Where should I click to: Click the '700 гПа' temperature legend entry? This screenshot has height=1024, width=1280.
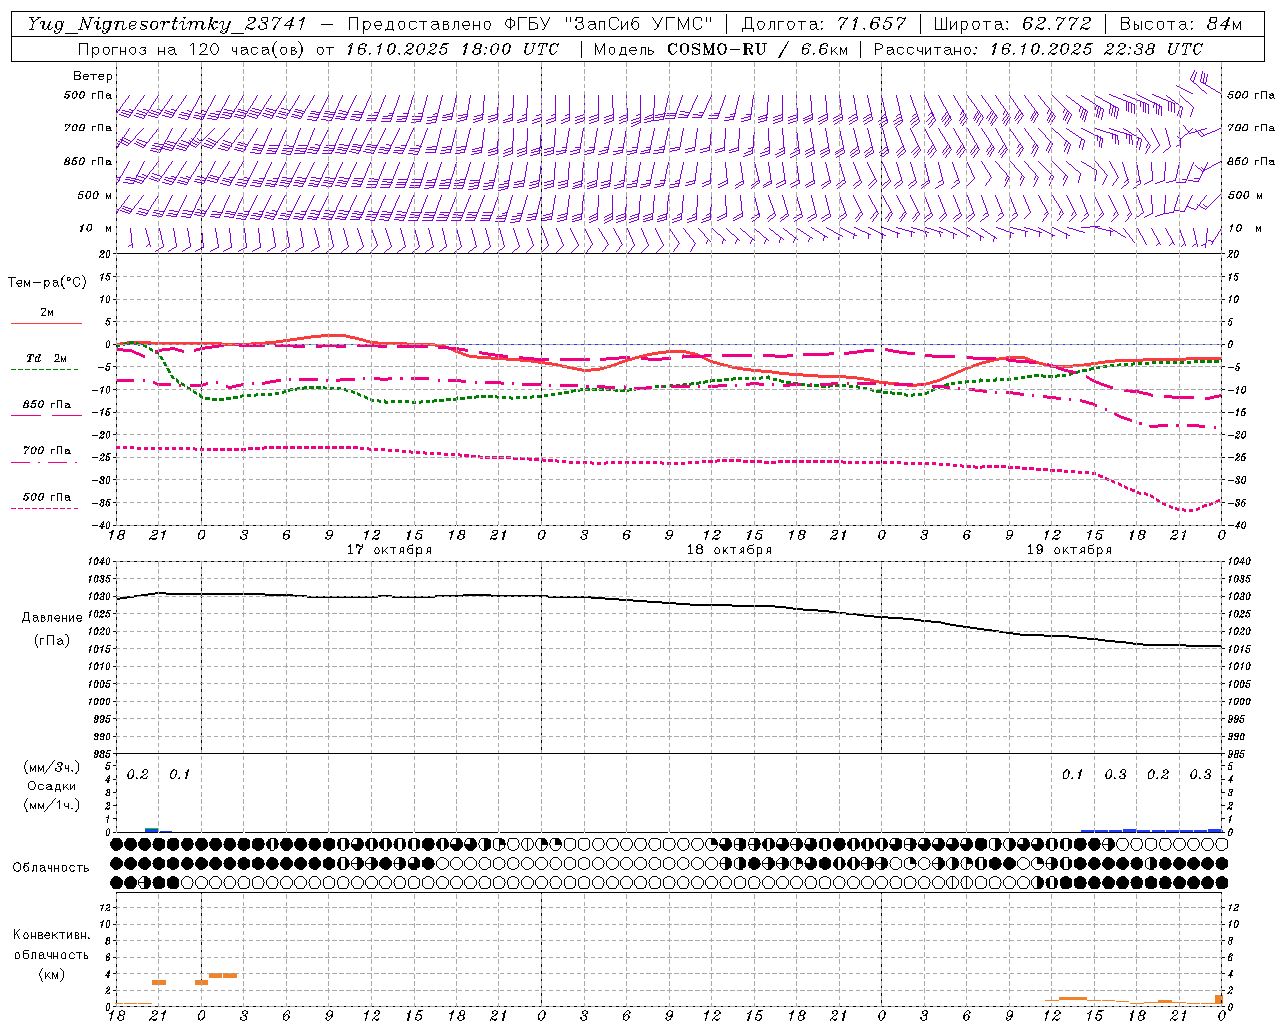click(x=47, y=451)
